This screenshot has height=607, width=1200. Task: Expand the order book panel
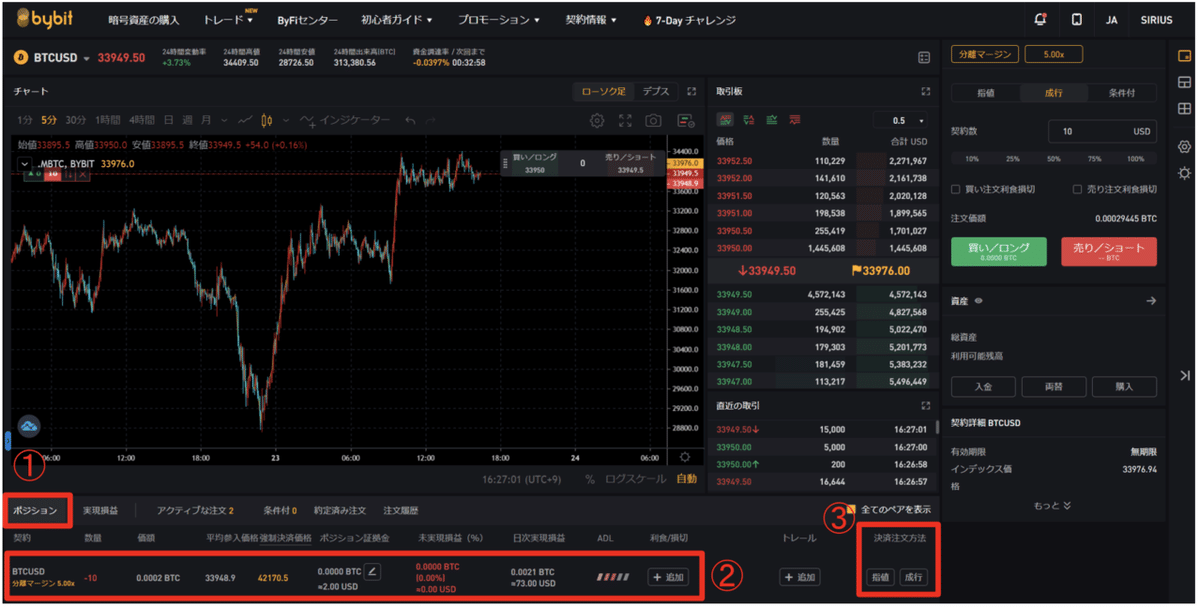925,91
